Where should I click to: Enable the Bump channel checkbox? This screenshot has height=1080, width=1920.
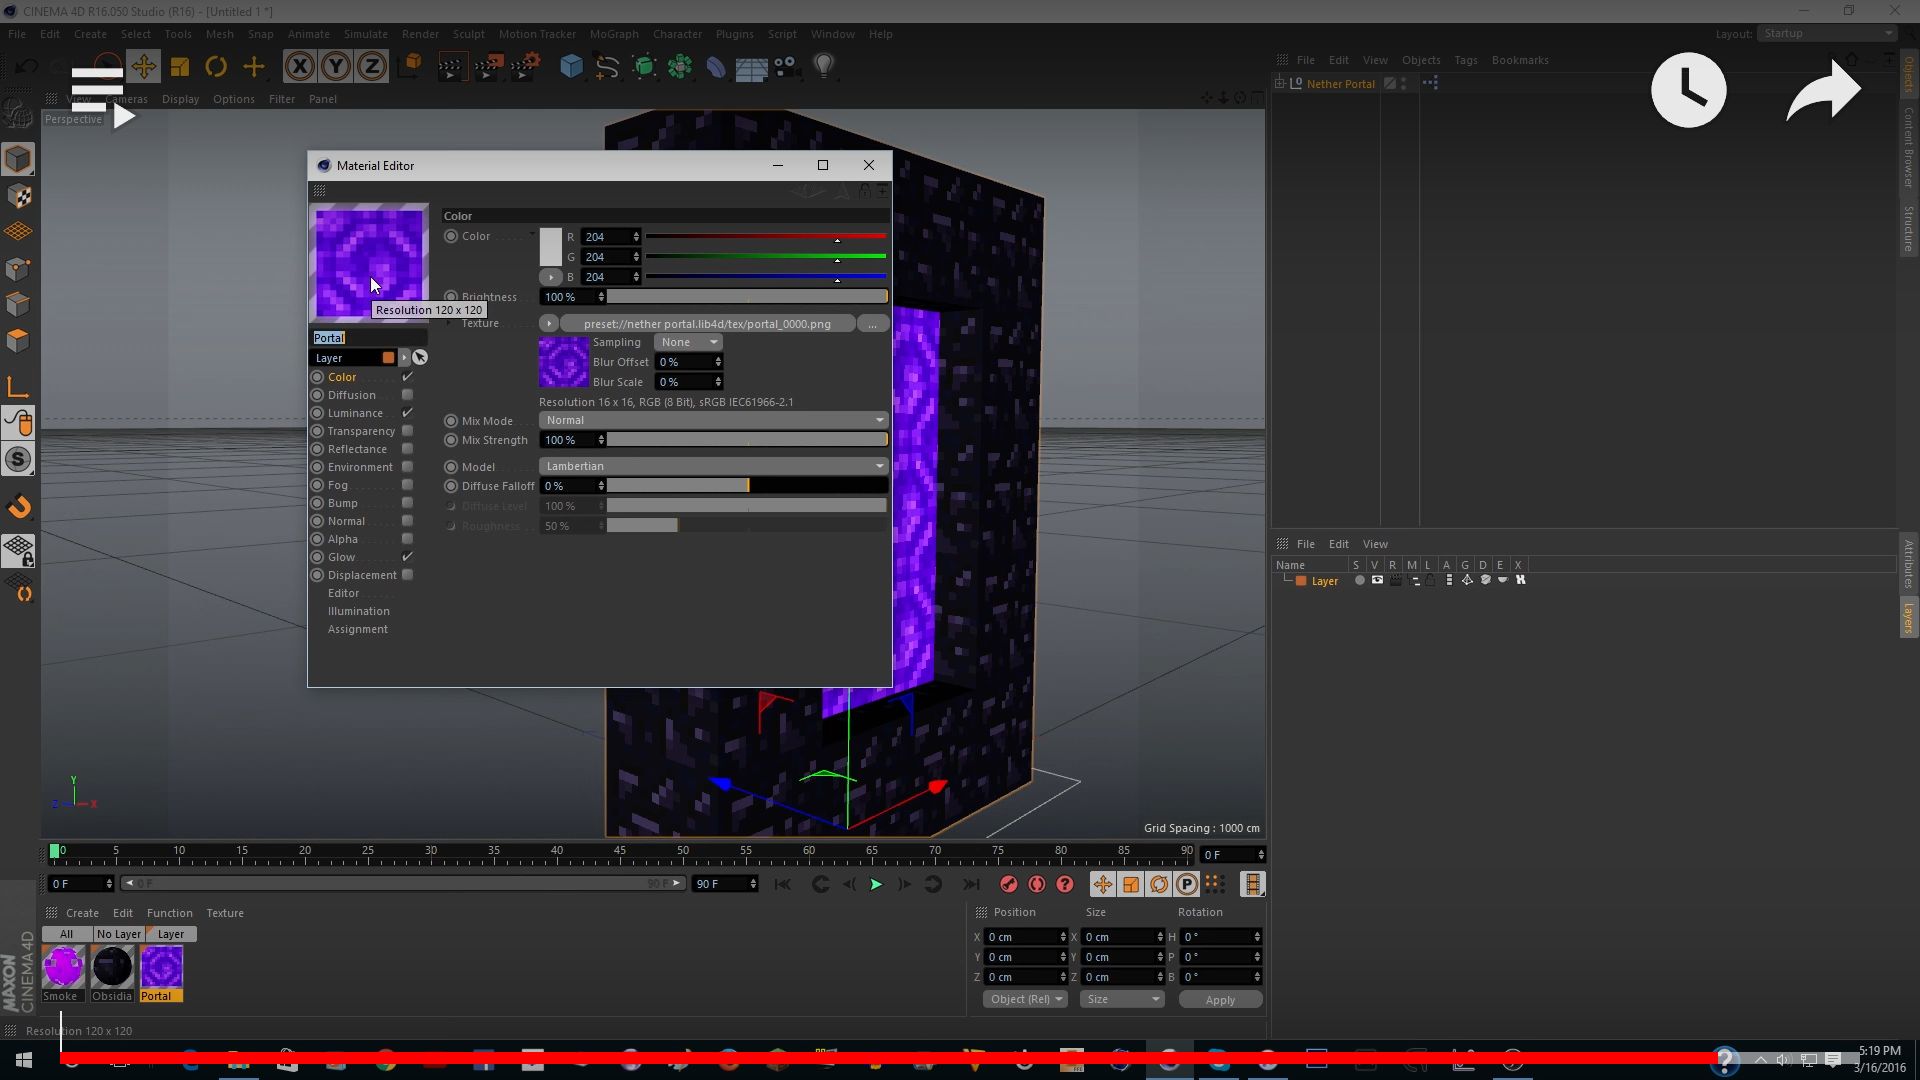pyautogui.click(x=407, y=503)
